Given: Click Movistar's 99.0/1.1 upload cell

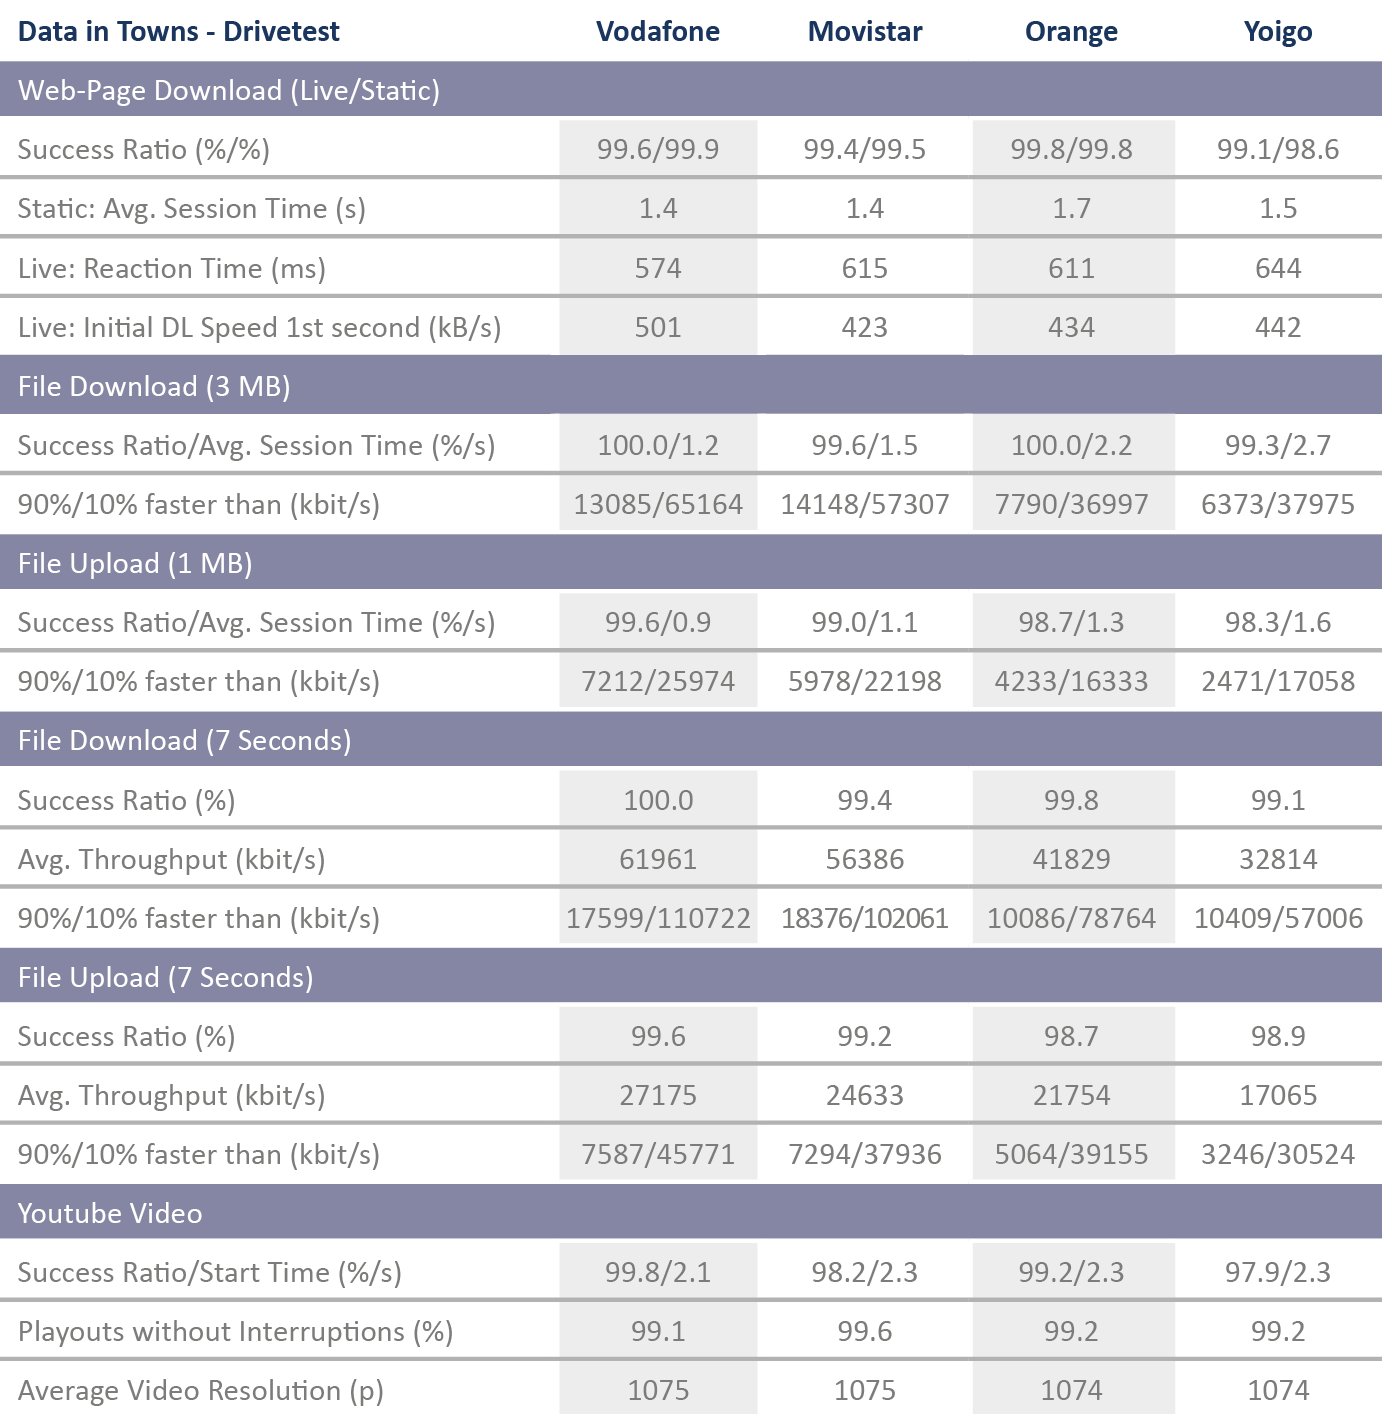Looking at the screenshot, I should [x=865, y=622].
